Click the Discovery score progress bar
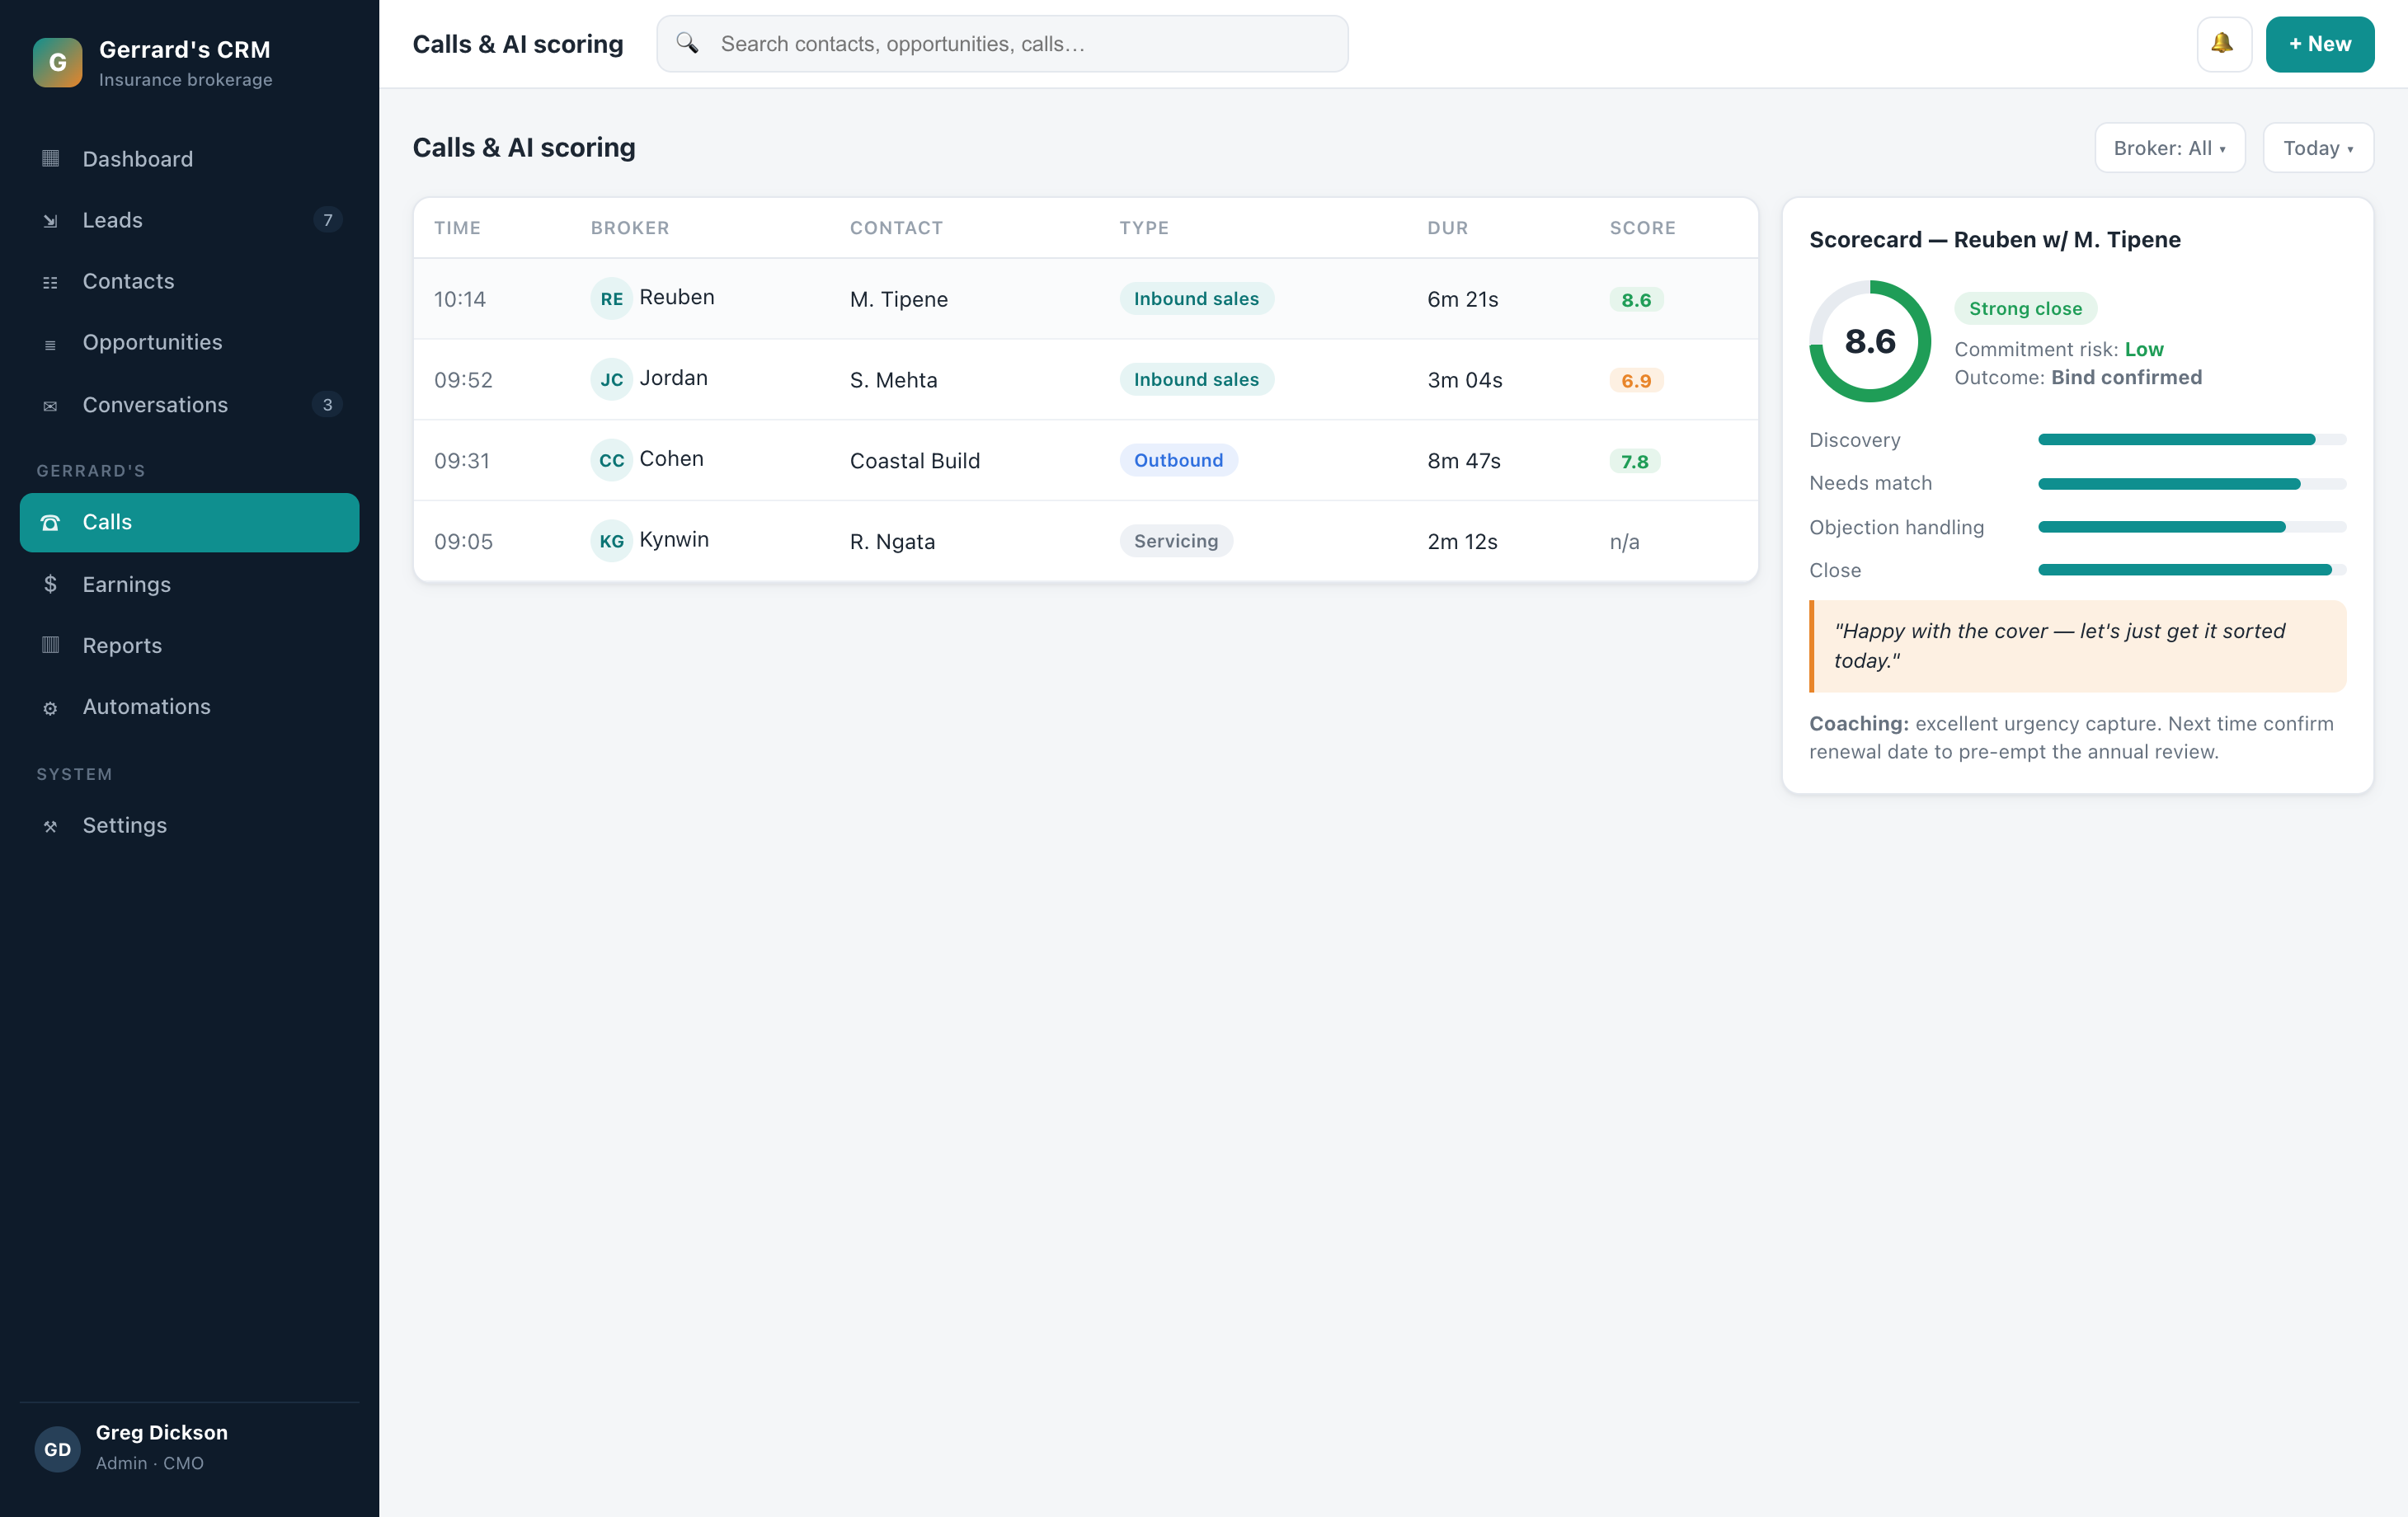 [x=2191, y=440]
